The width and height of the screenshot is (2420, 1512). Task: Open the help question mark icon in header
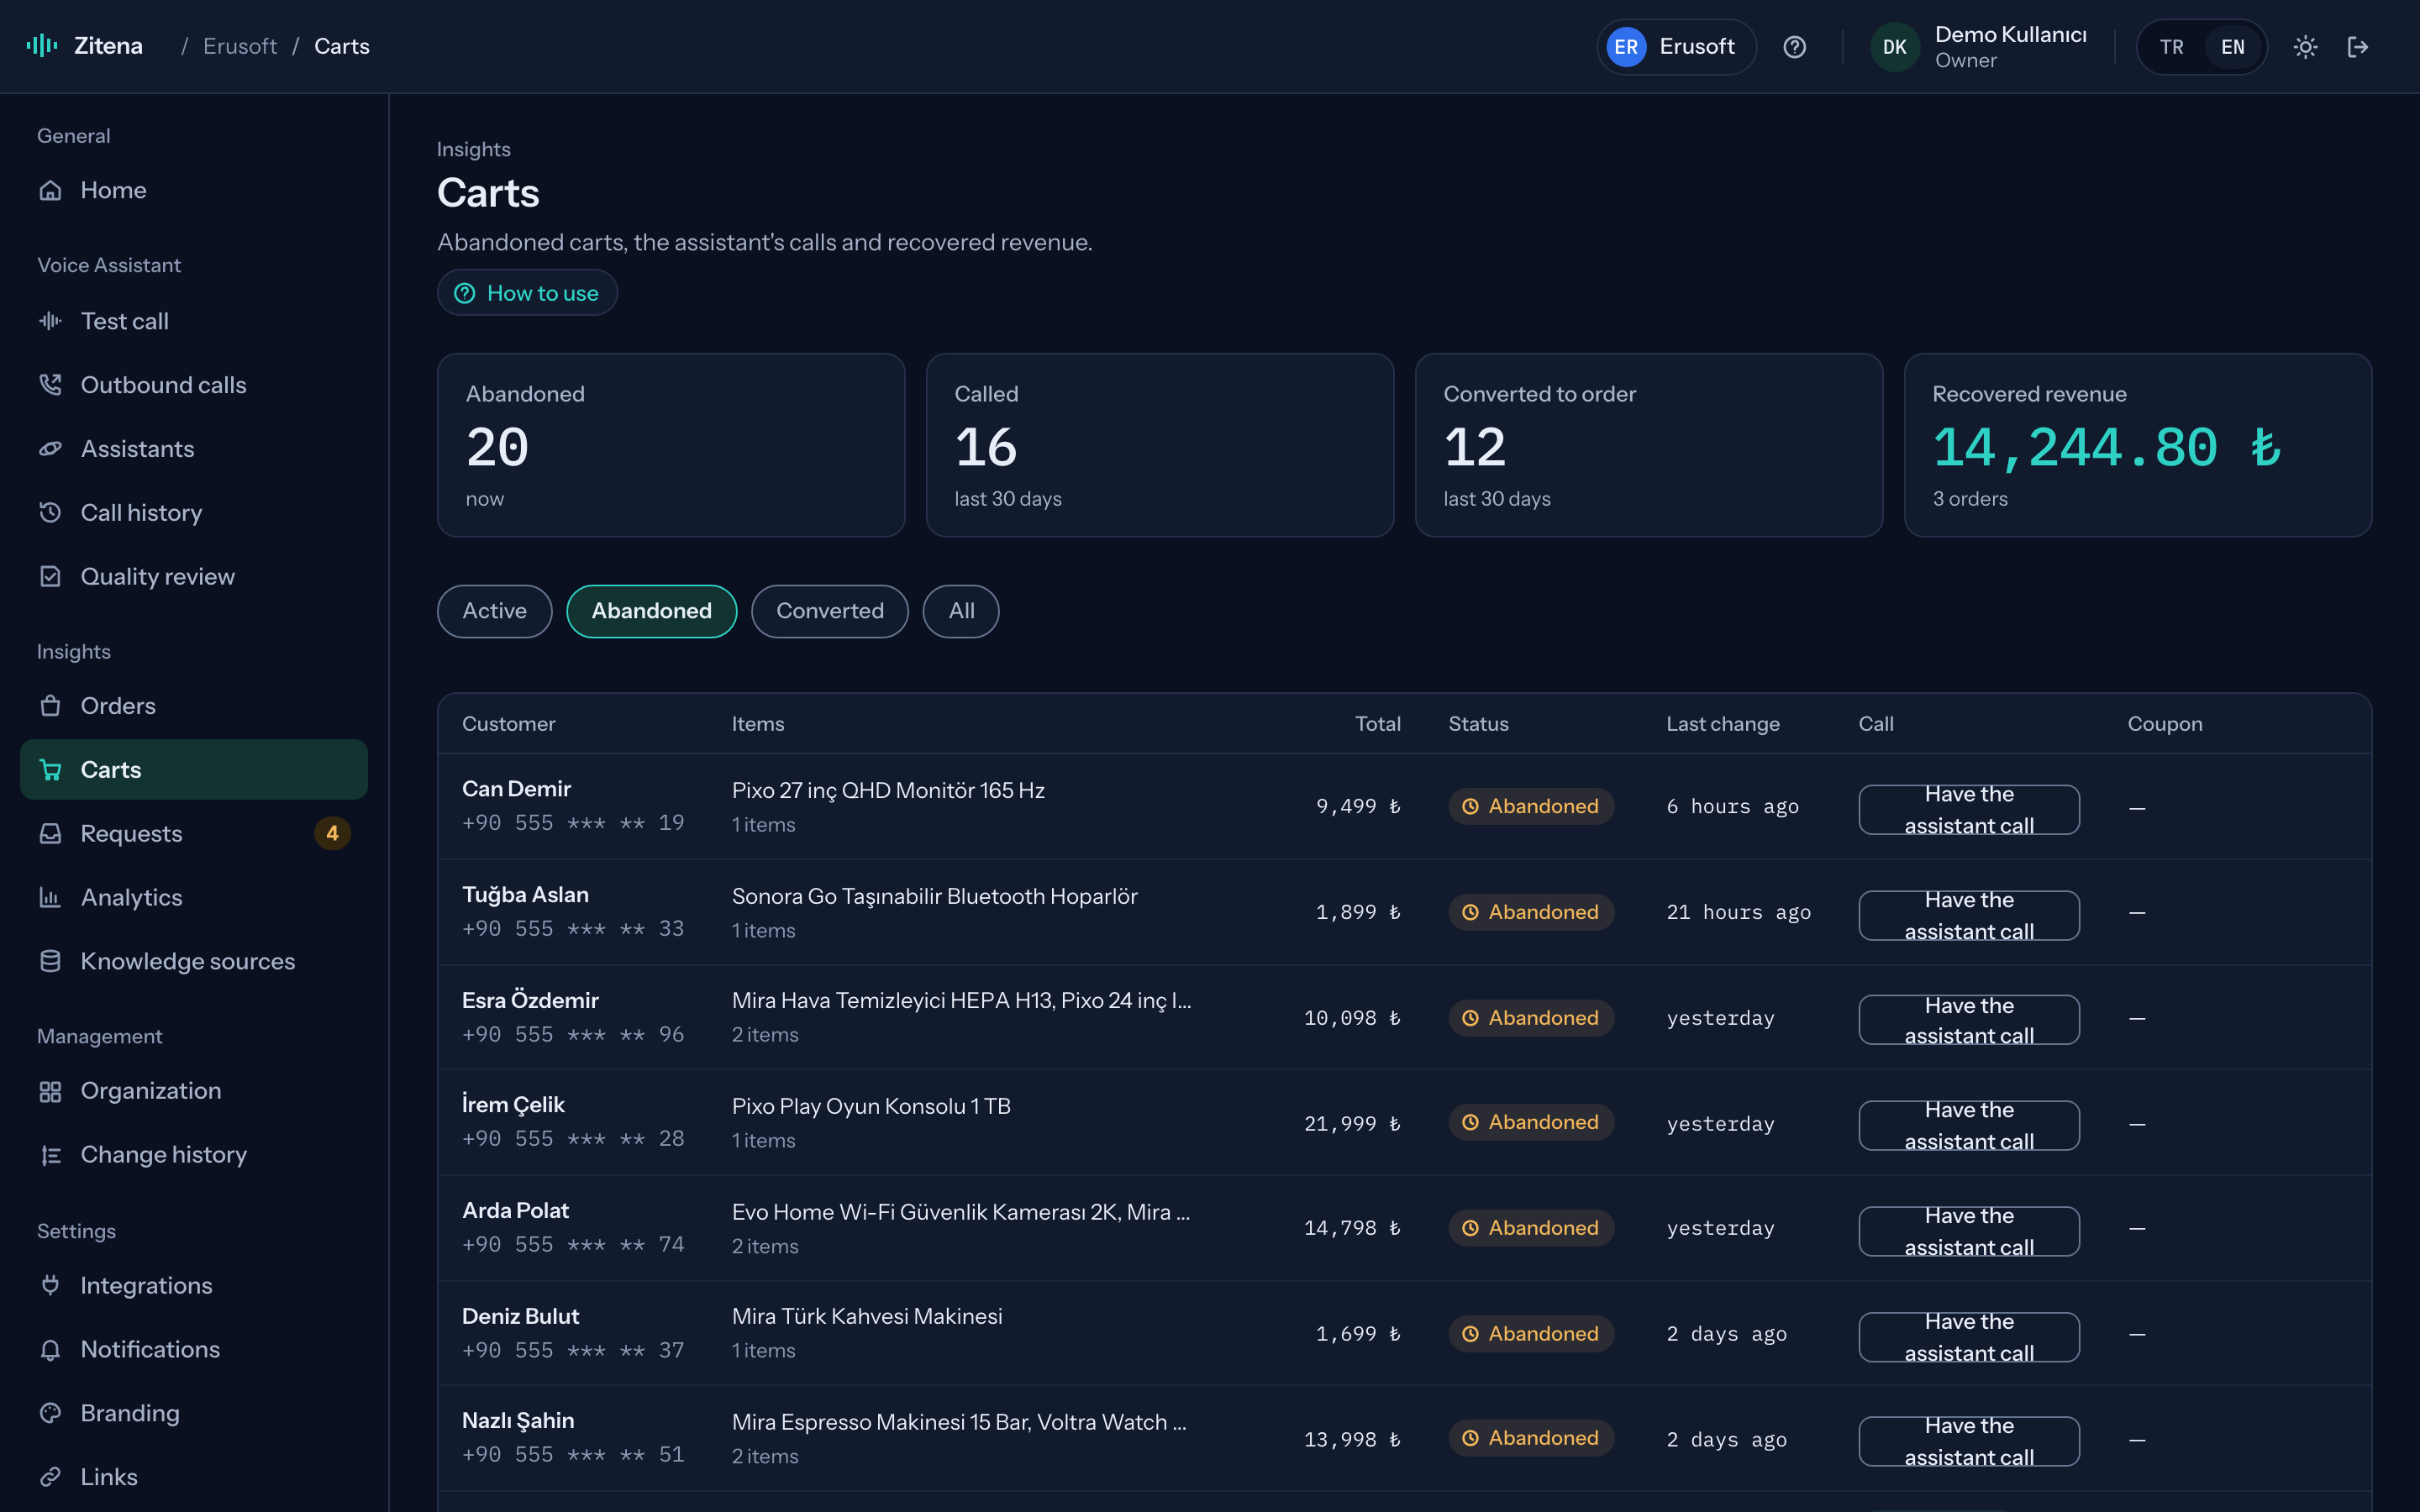pyautogui.click(x=1795, y=47)
